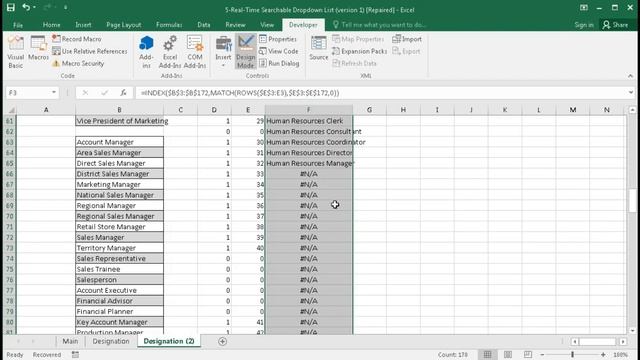This screenshot has width=640, height=360.
Task: Select row 70 header
Action: (10, 216)
